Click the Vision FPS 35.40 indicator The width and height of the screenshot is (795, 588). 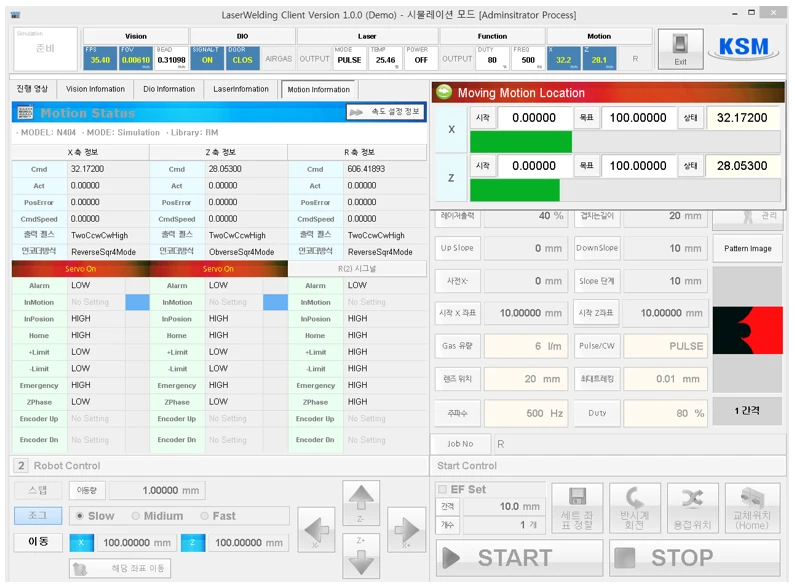100,57
